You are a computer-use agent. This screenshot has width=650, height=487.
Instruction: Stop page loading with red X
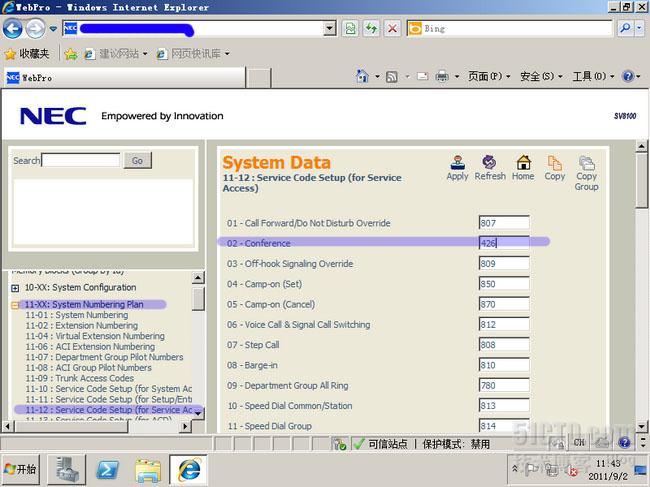pos(392,29)
